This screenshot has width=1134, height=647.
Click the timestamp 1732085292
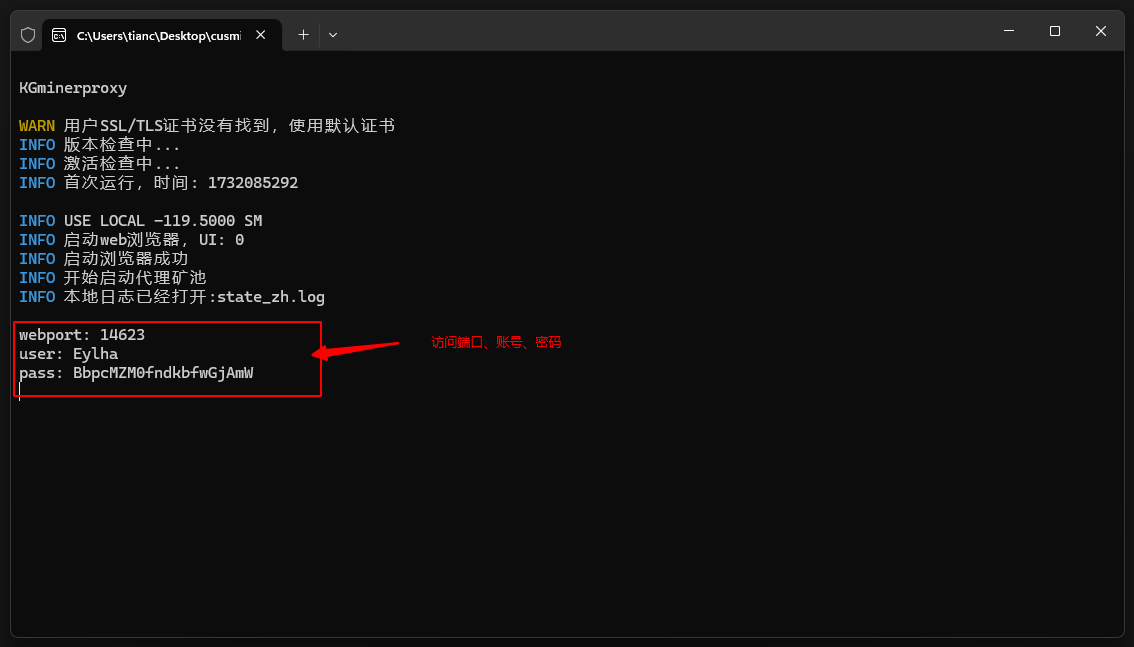253,183
